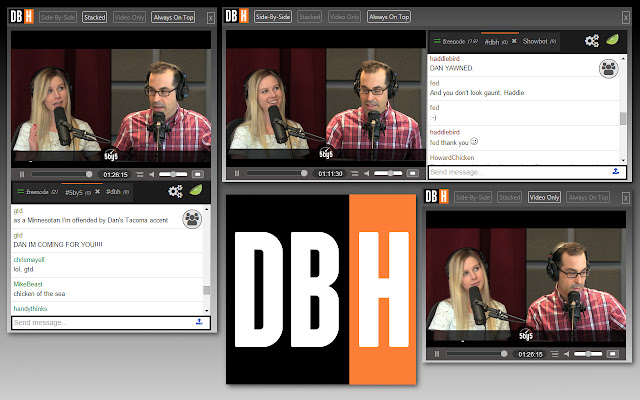This screenshot has width=640, height=400.
Task: Click volume slider in Side-By-Side window player
Action: pyautogui.click(x=388, y=173)
